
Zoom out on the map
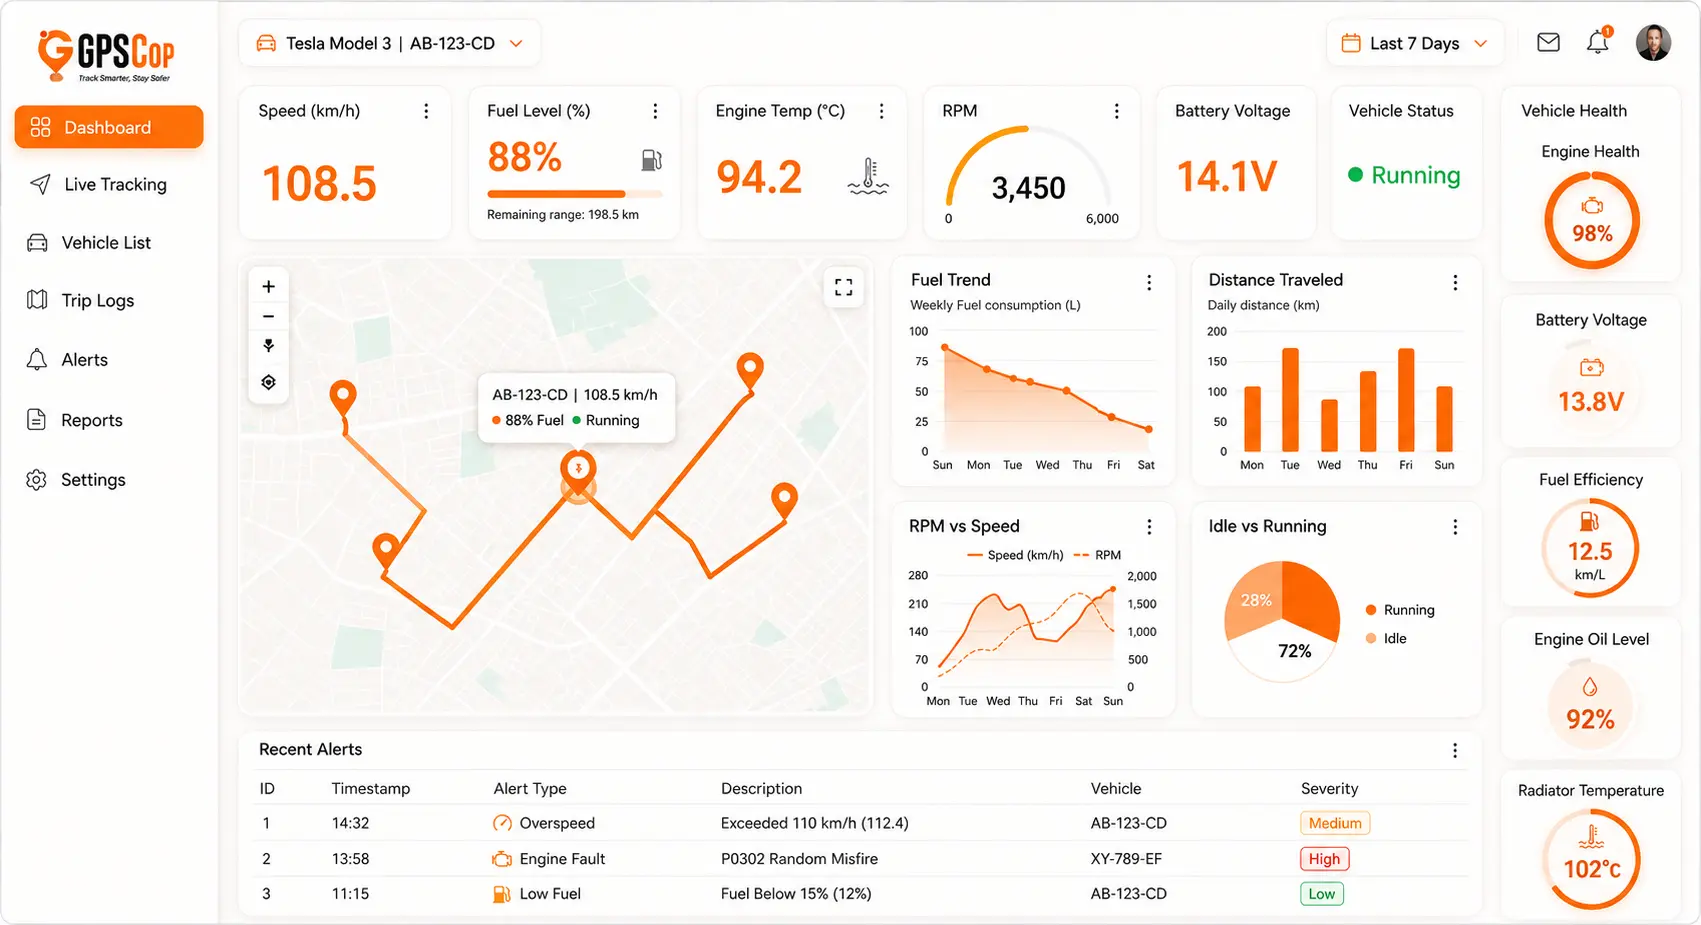(x=268, y=316)
